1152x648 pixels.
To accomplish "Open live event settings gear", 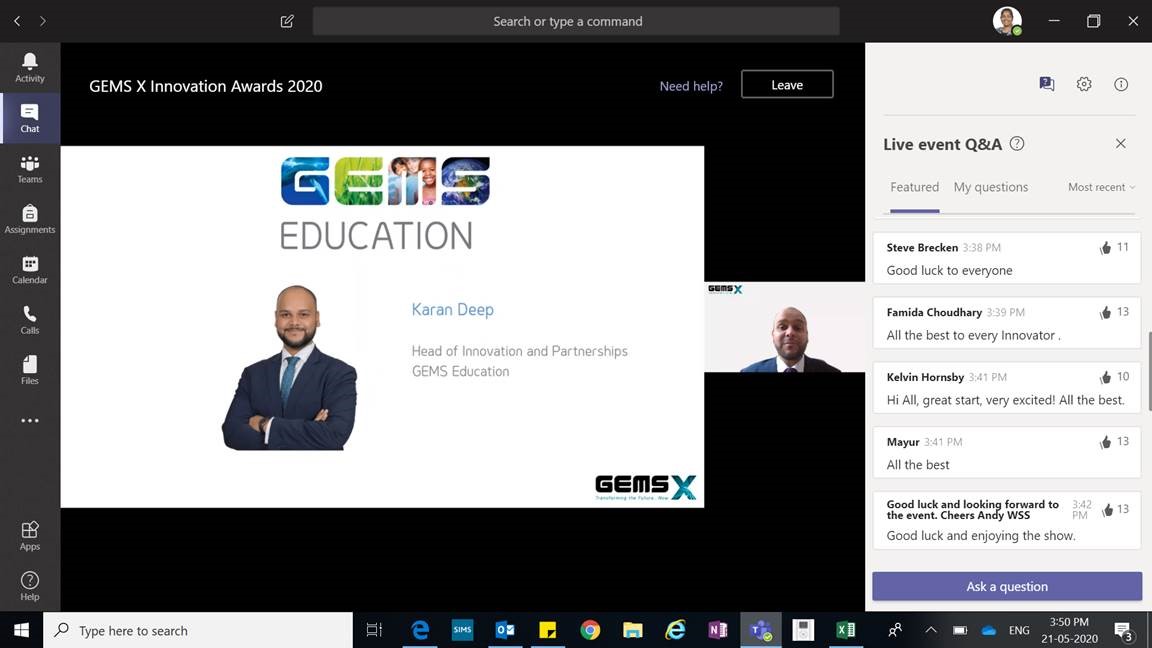I will [1084, 84].
